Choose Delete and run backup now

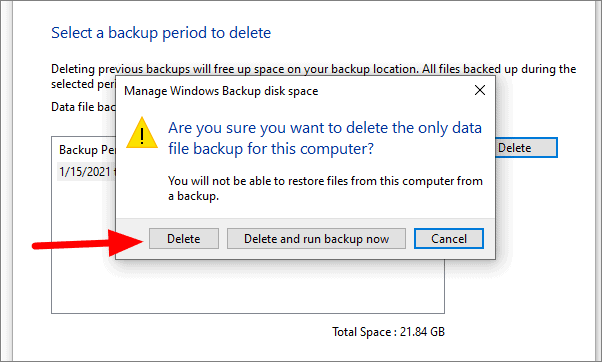pos(316,239)
